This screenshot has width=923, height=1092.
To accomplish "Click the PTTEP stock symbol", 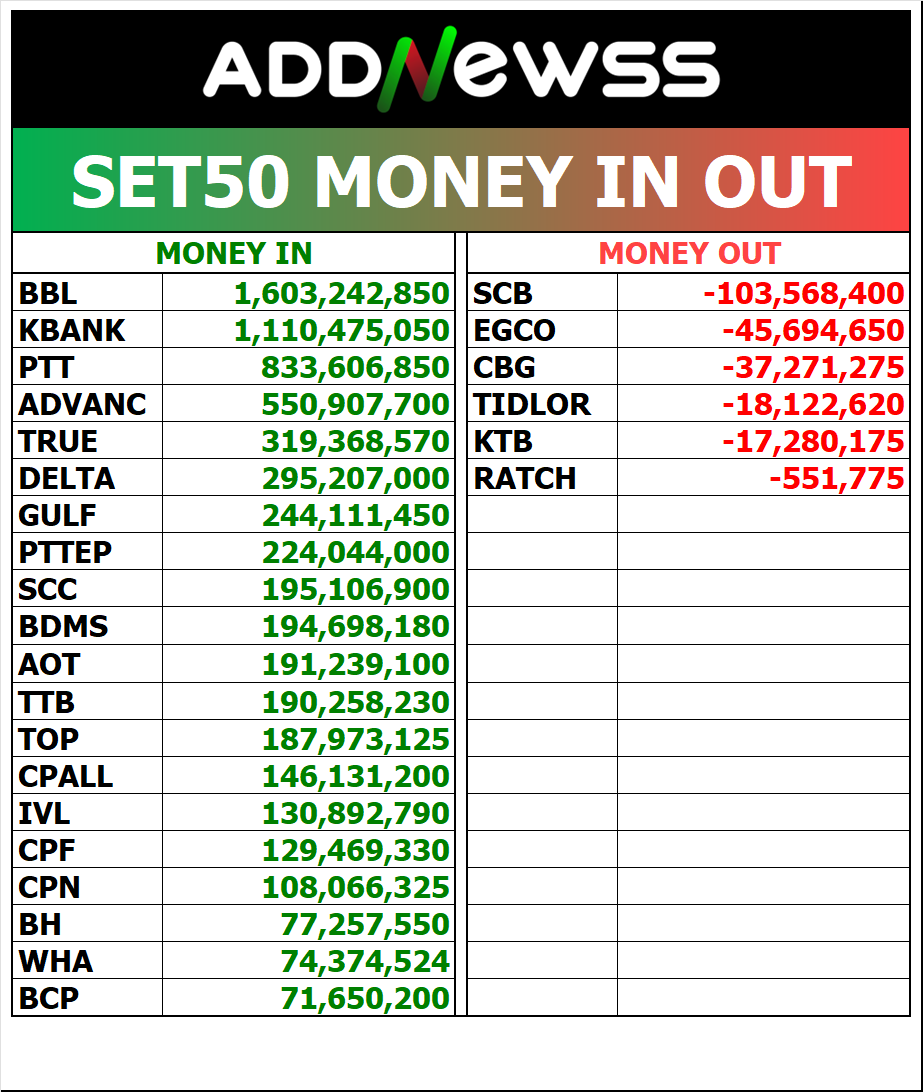I will point(65,553).
